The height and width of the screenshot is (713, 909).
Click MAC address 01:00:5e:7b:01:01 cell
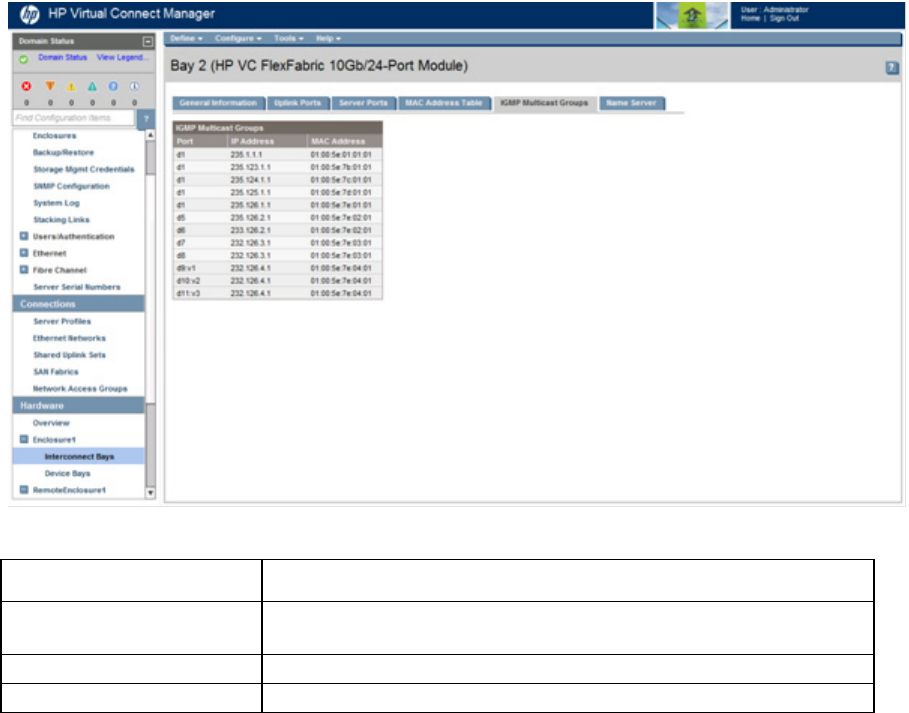pyautogui.click(x=341, y=168)
